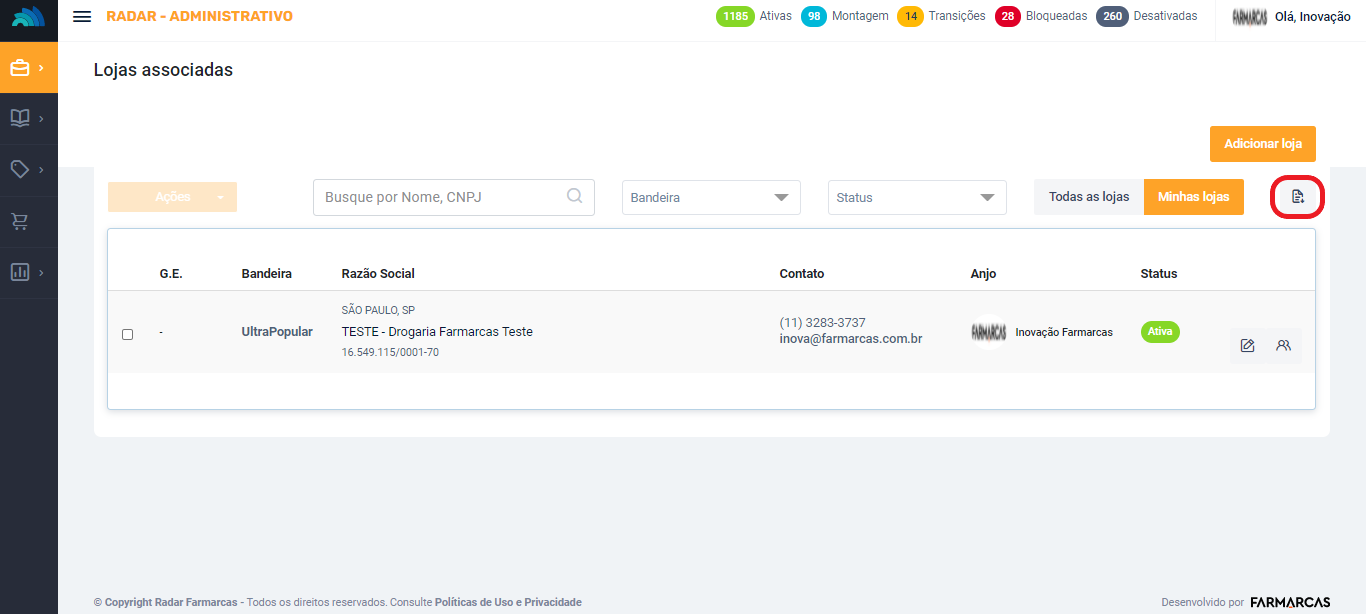The width and height of the screenshot is (1366, 614).
Task: Toggle the hamburger menu
Action: click(x=82, y=17)
